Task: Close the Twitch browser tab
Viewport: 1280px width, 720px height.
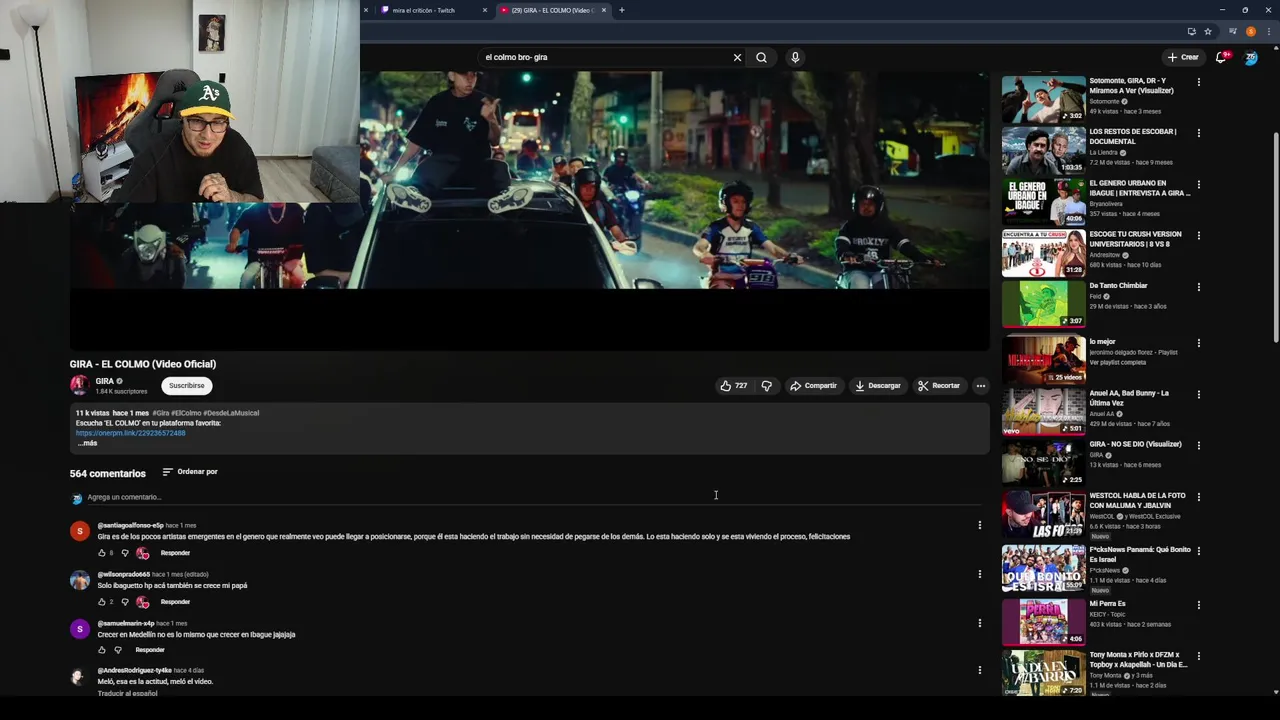Action: [485, 10]
